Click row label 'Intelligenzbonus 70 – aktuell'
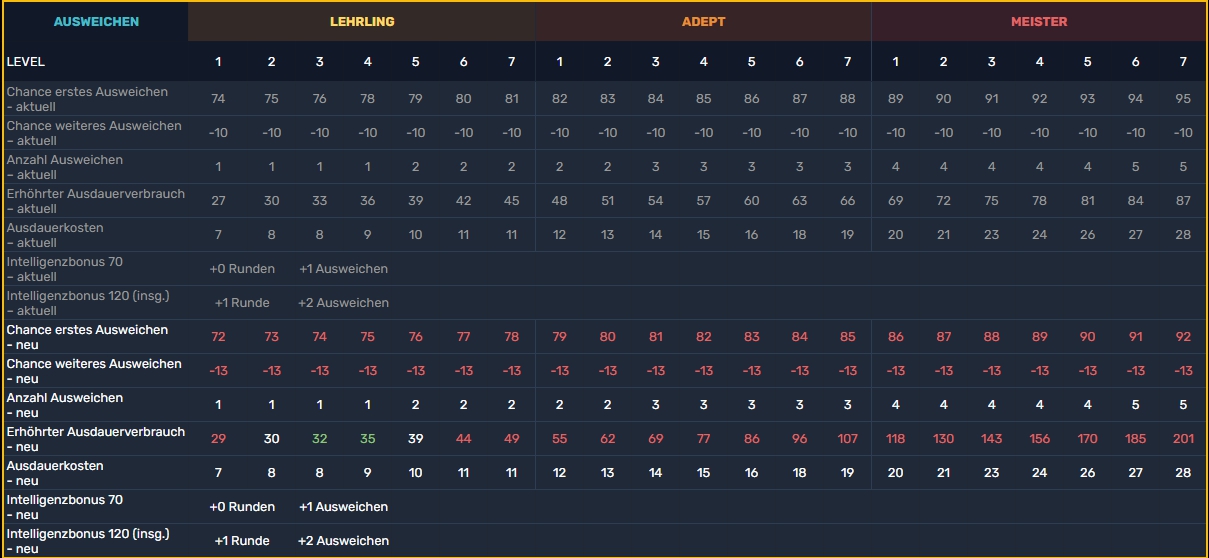Viewport: 1209px width, 558px height. [x=65, y=269]
